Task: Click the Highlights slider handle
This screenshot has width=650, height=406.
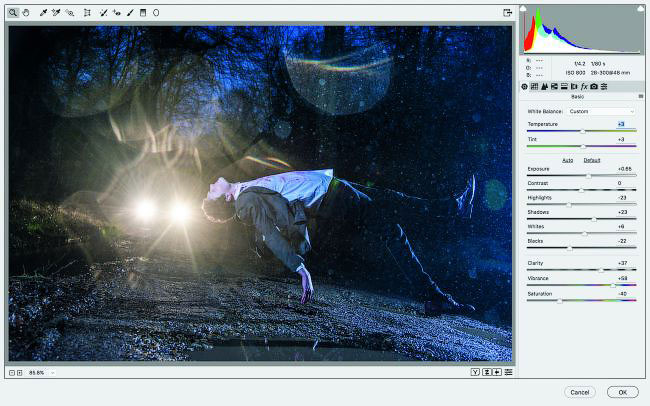Action: (569, 204)
